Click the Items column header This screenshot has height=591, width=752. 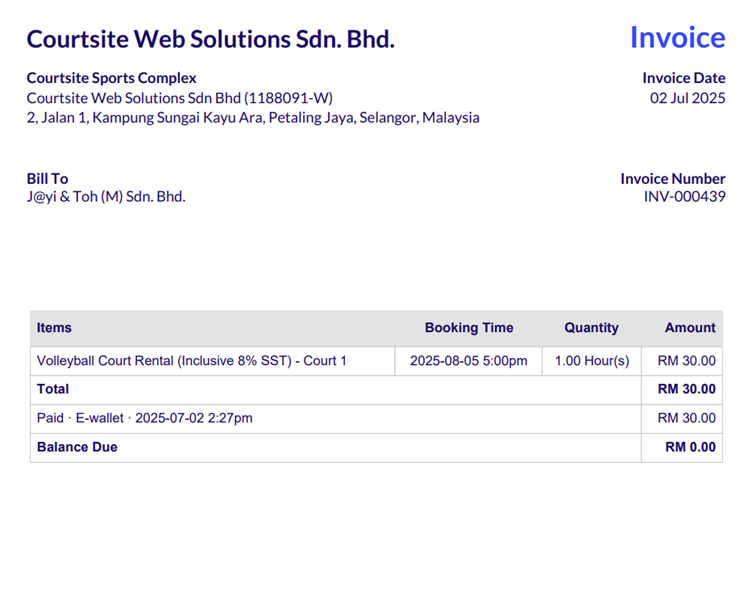[54, 328]
